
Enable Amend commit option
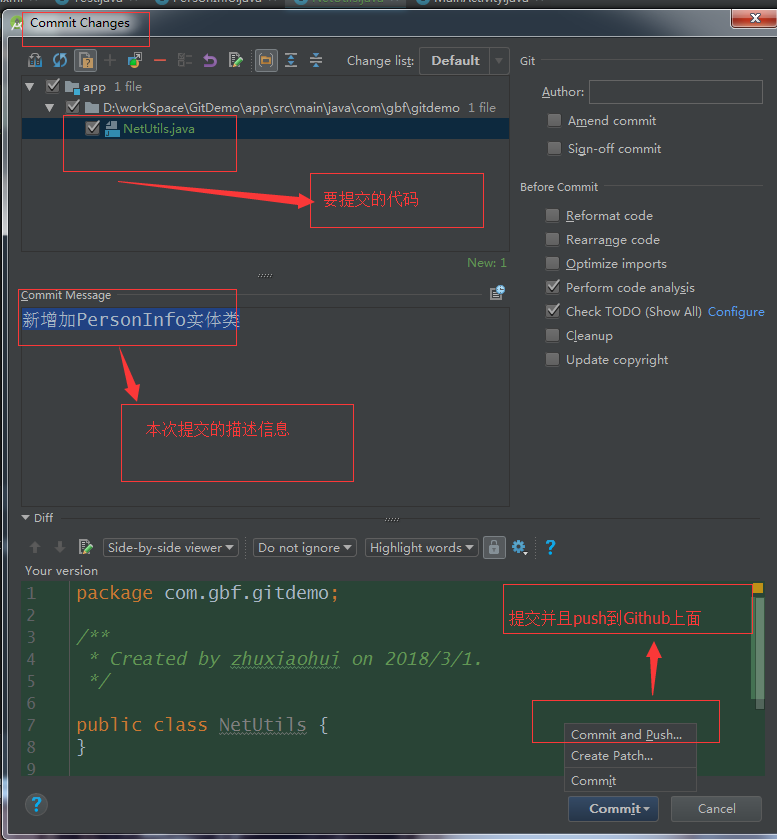tap(554, 121)
